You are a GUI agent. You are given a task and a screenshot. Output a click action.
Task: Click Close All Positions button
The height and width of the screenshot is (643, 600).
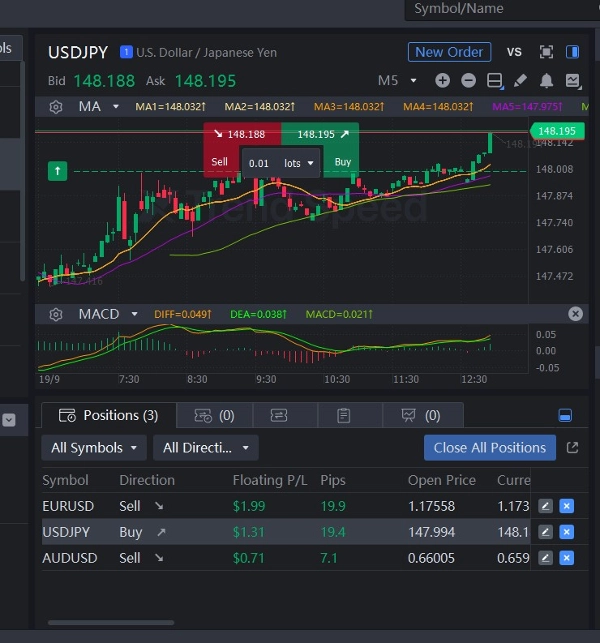tap(490, 447)
